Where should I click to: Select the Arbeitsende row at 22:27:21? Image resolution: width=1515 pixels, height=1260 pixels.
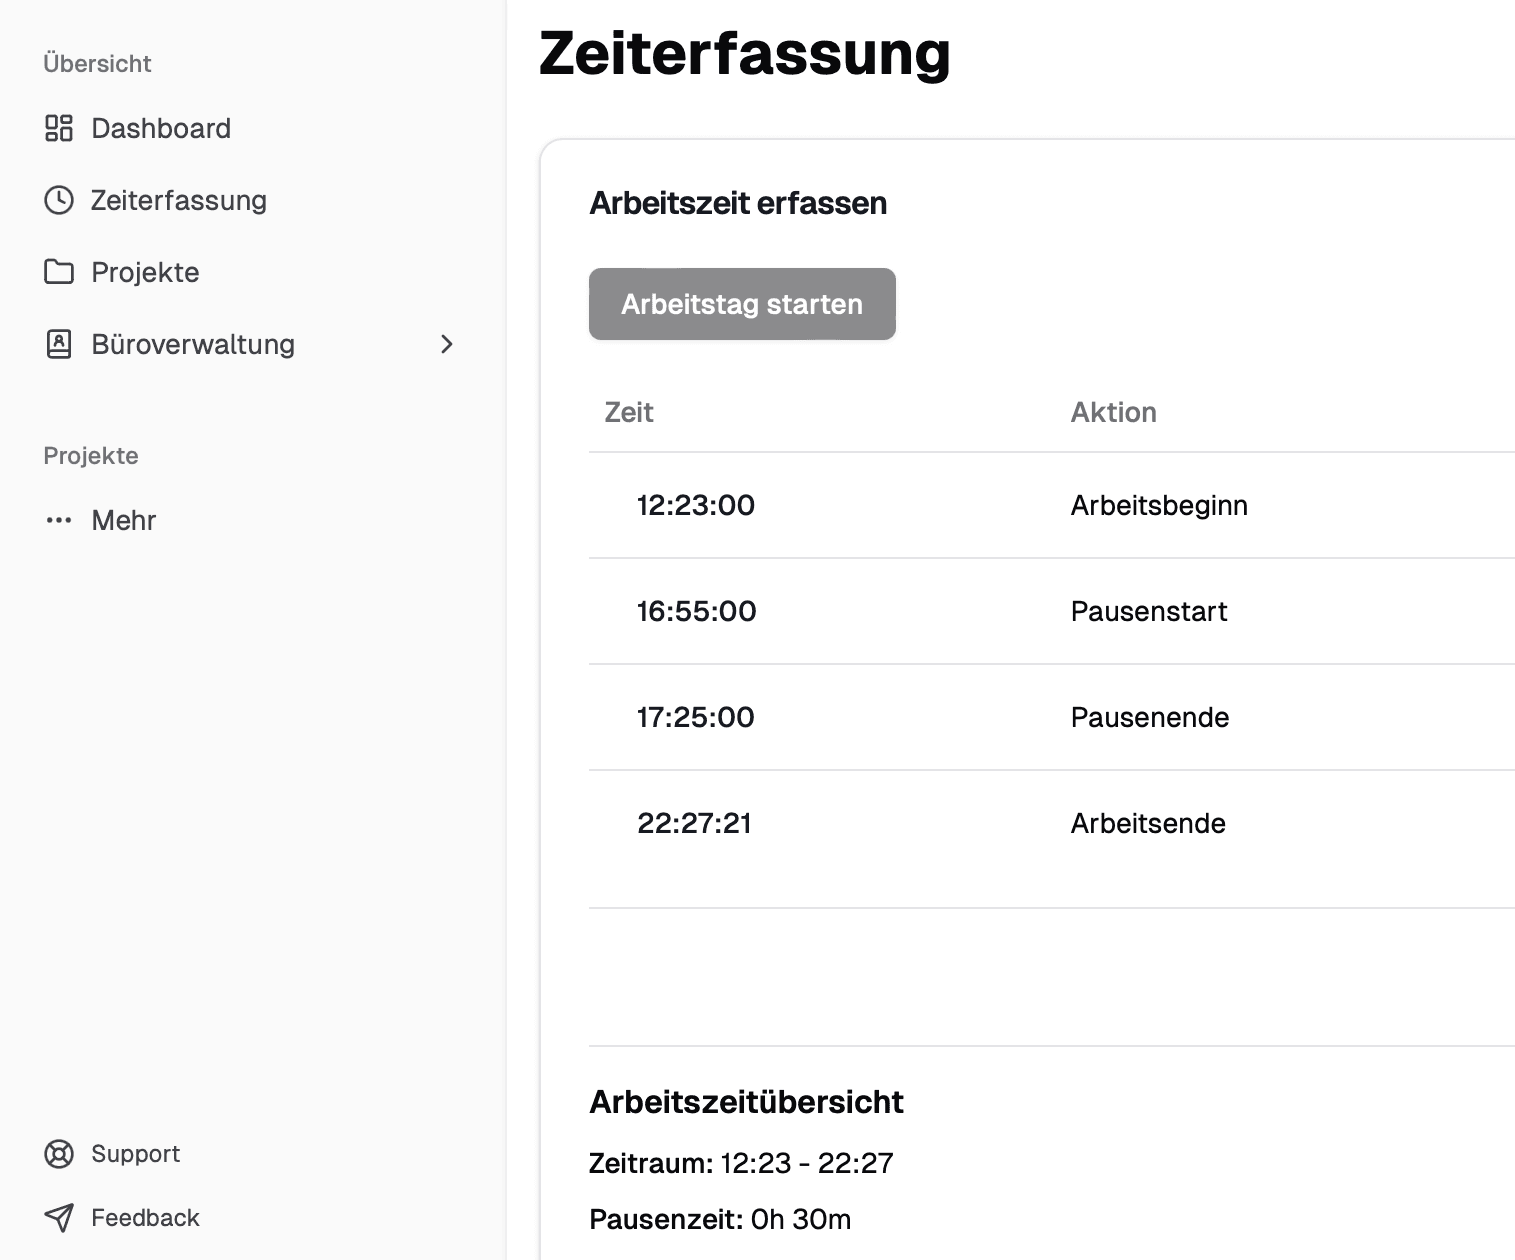coord(1050,823)
